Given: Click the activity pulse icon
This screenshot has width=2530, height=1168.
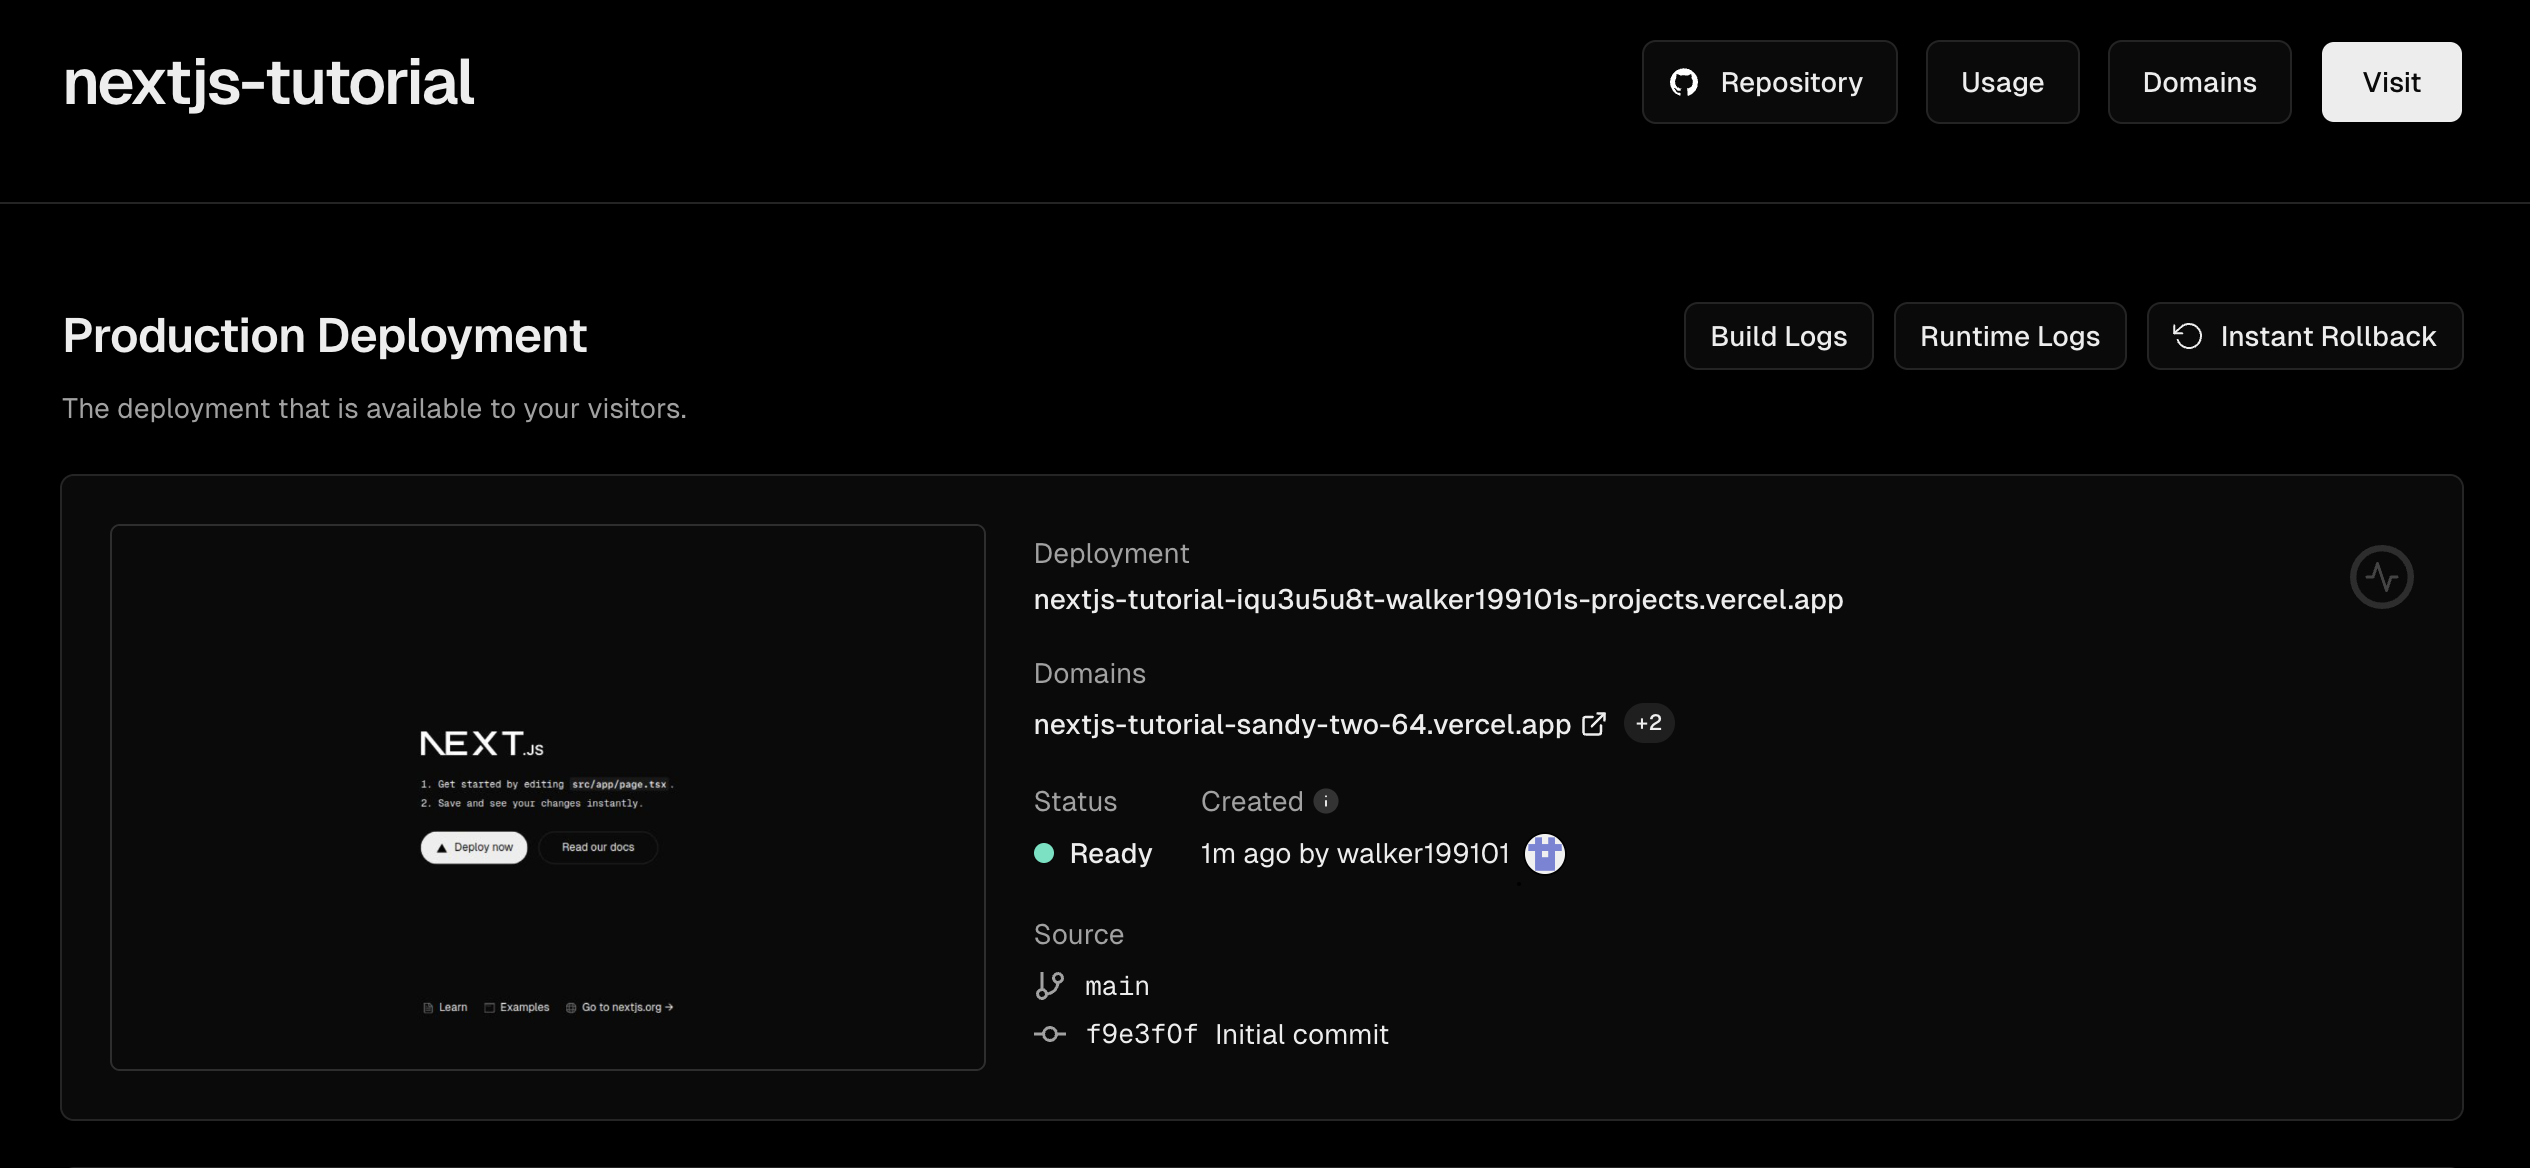Looking at the screenshot, I should click(x=2381, y=577).
